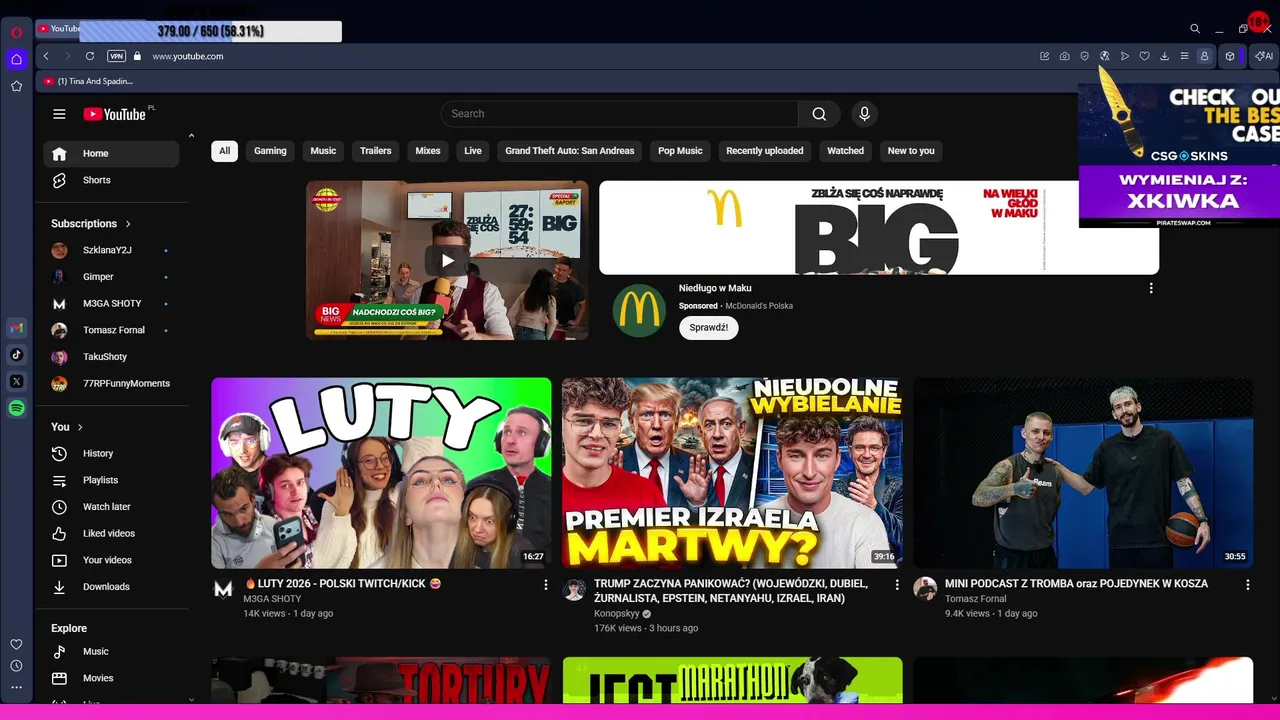This screenshot has width=1280, height=720.
Task: Open Watch later in sidebar
Action: [111, 507]
